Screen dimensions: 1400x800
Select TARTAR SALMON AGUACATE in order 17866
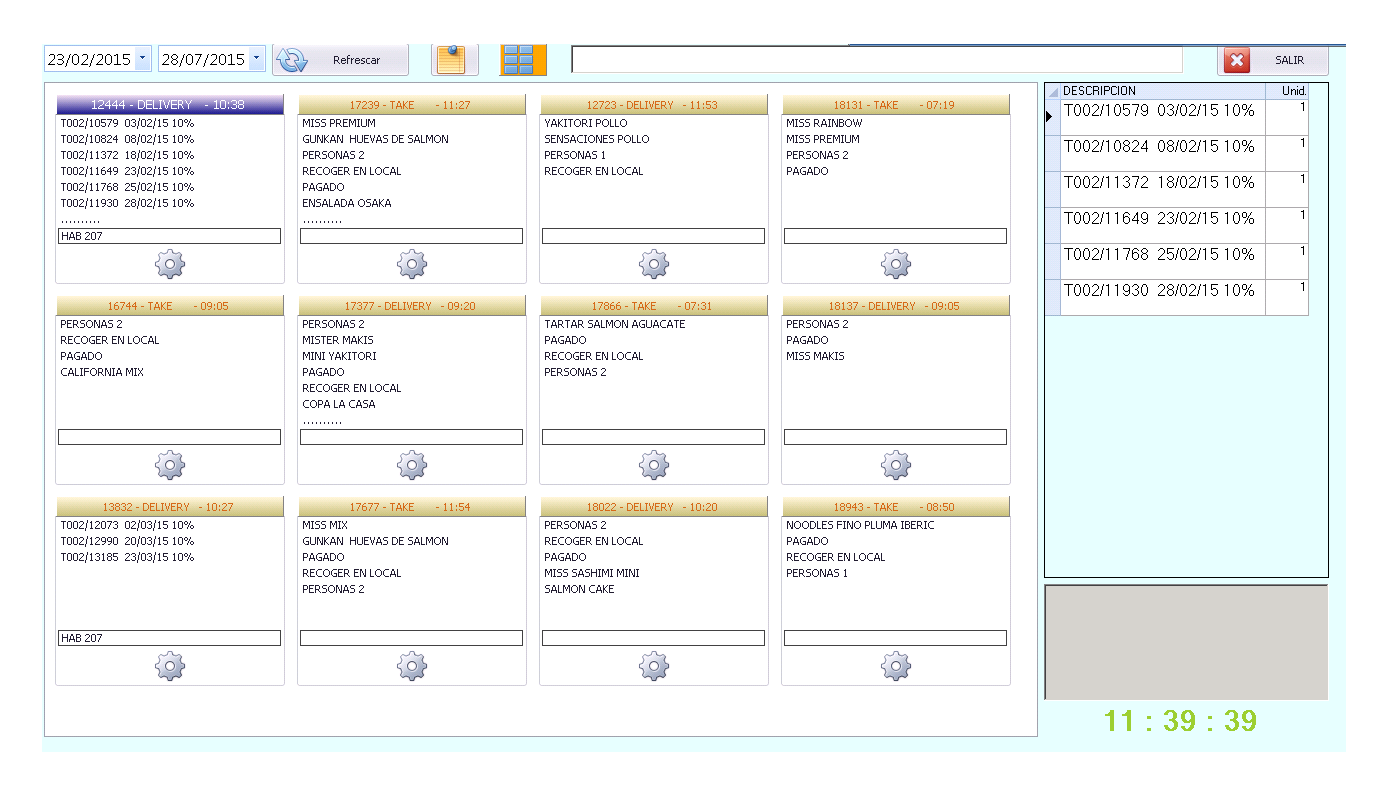[615, 324]
